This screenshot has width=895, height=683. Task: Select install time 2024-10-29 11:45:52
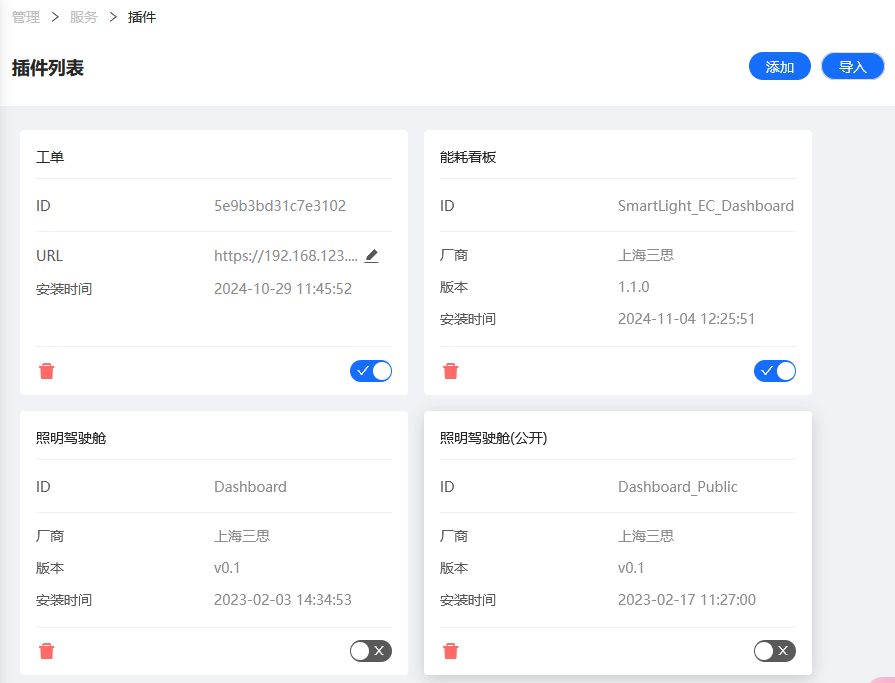(283, 289)
